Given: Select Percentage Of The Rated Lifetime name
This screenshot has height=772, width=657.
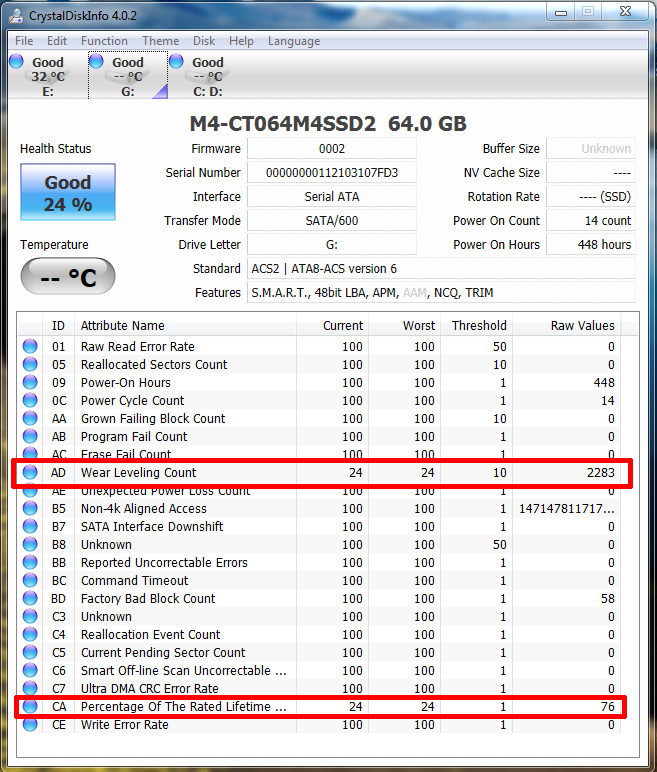Looking at the screenshot, I should coord(183,707).
